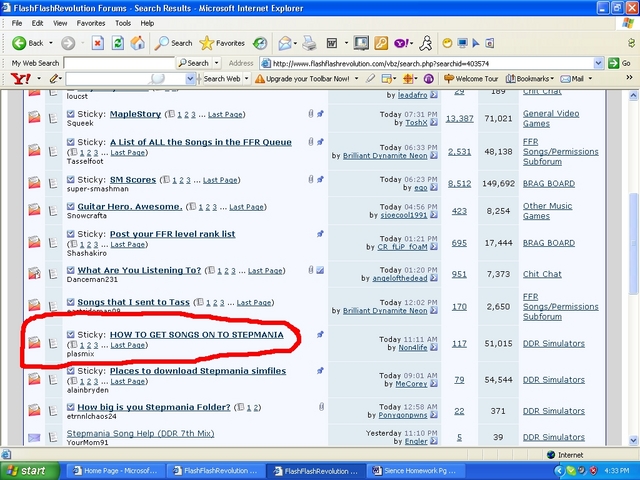Toggle the checkmark beside What Are You Listening To?
The height and width of the screenshot is (480, 640).
[x=71, y=270]
